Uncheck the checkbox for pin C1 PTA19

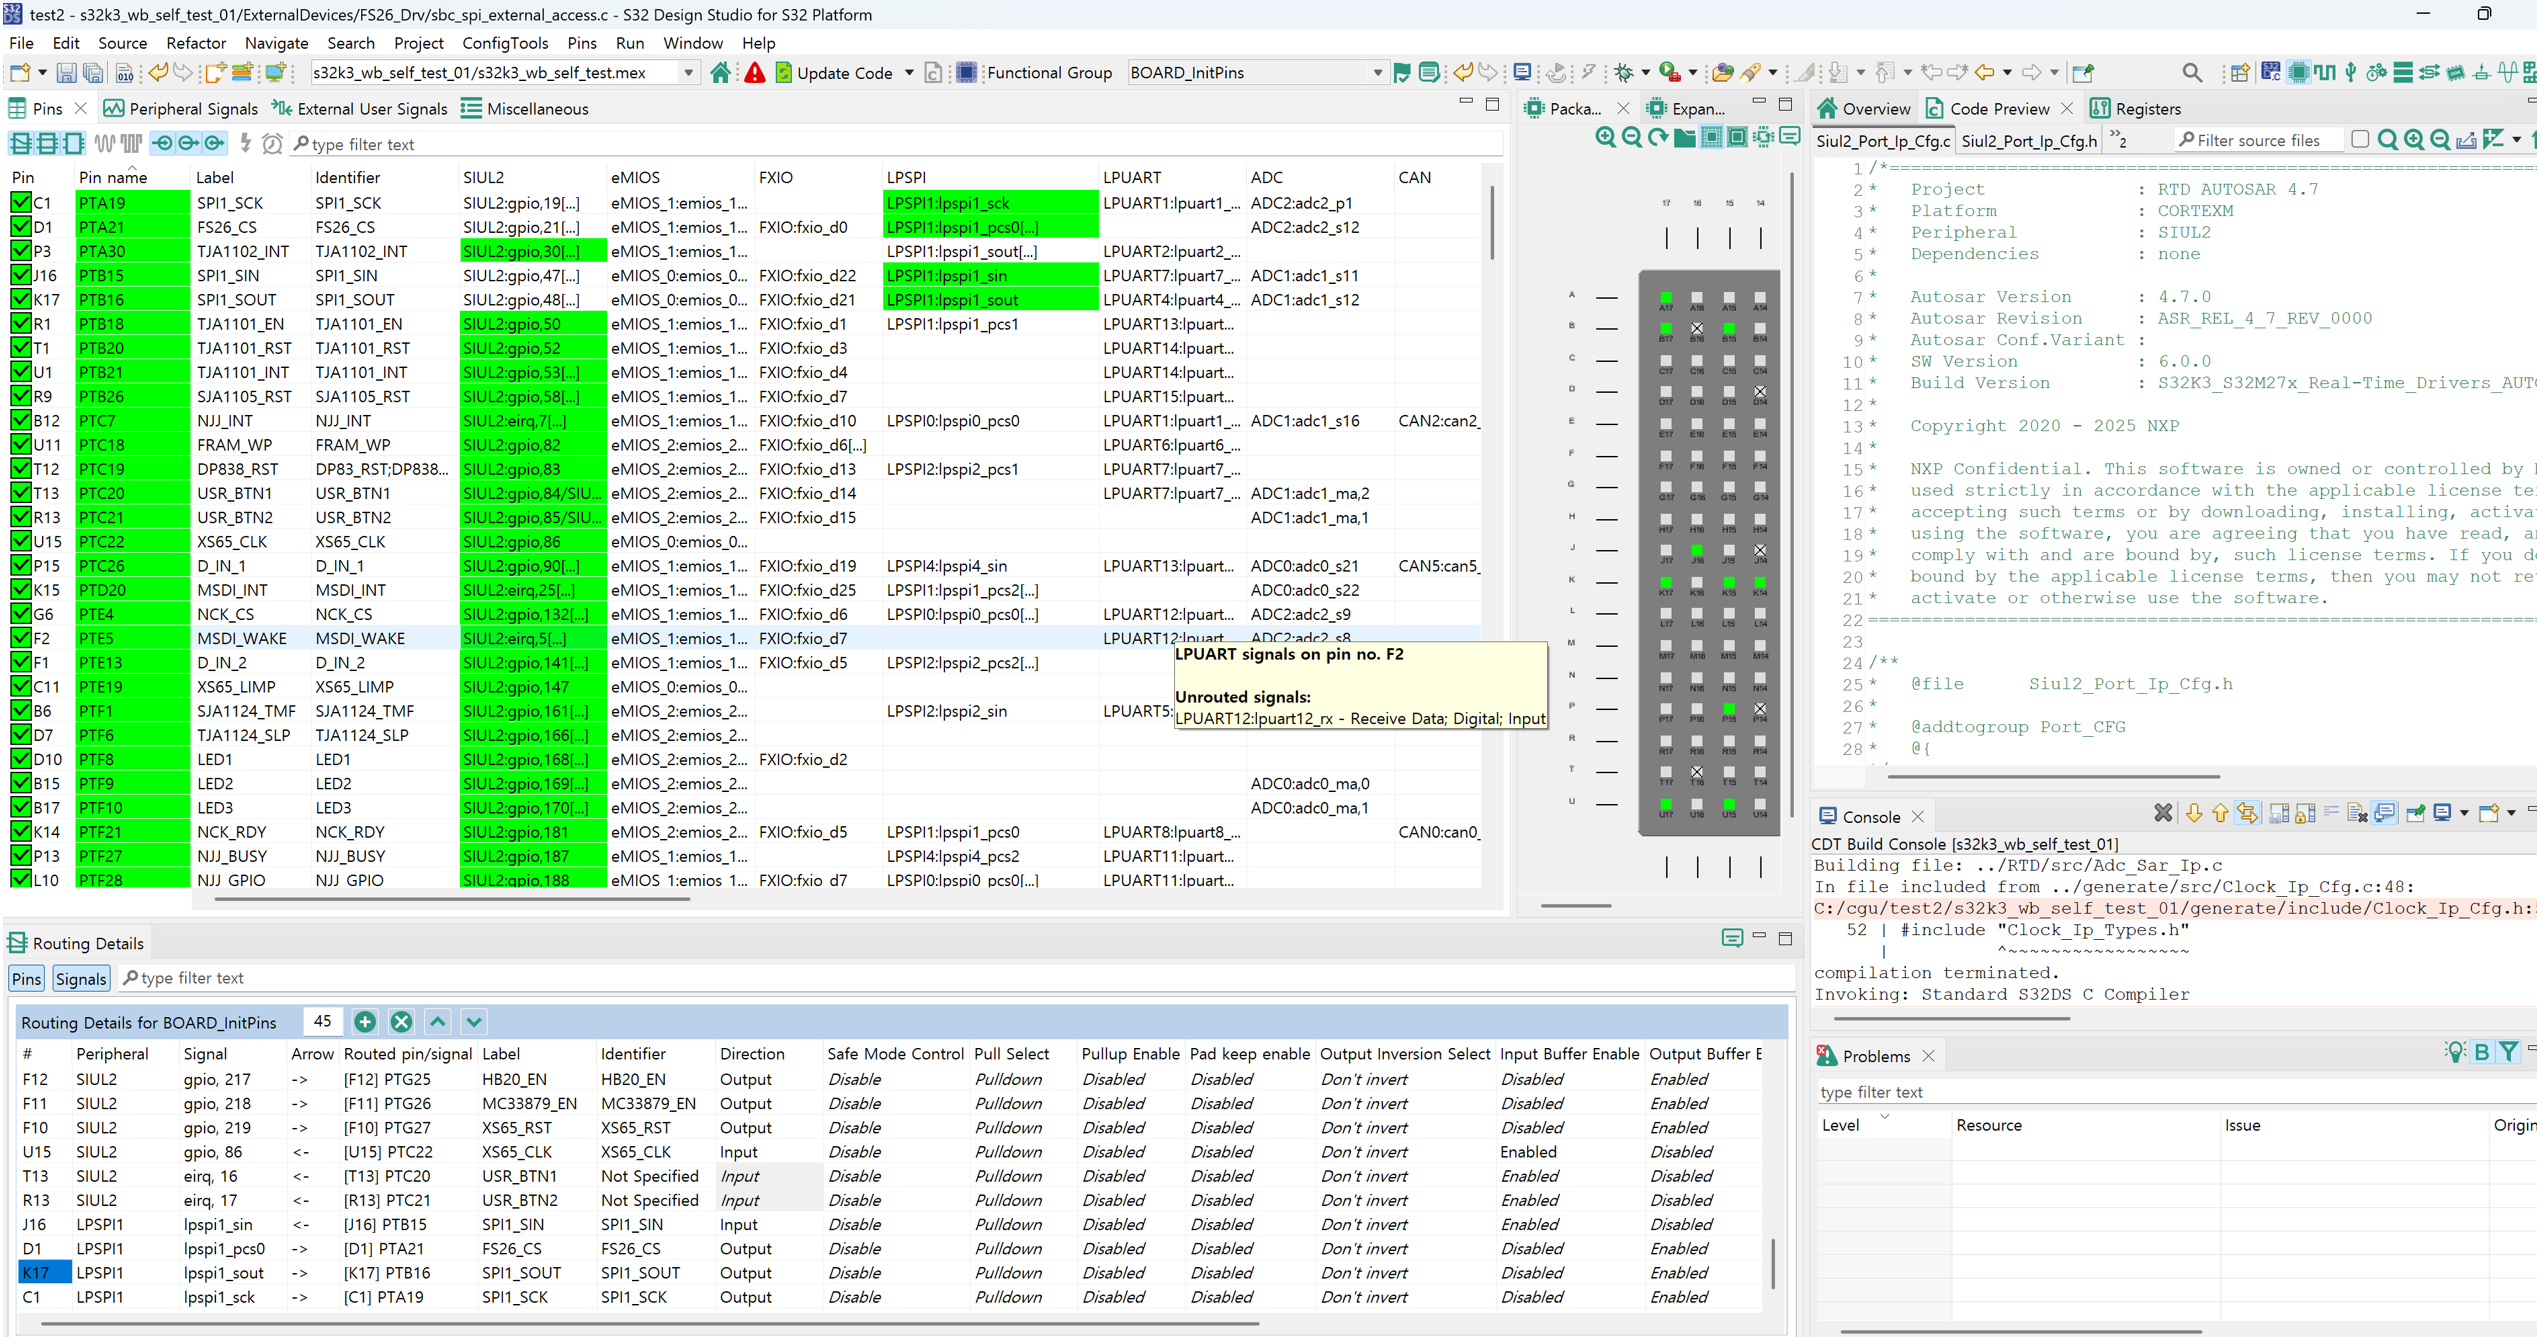(x=21, y=202)
